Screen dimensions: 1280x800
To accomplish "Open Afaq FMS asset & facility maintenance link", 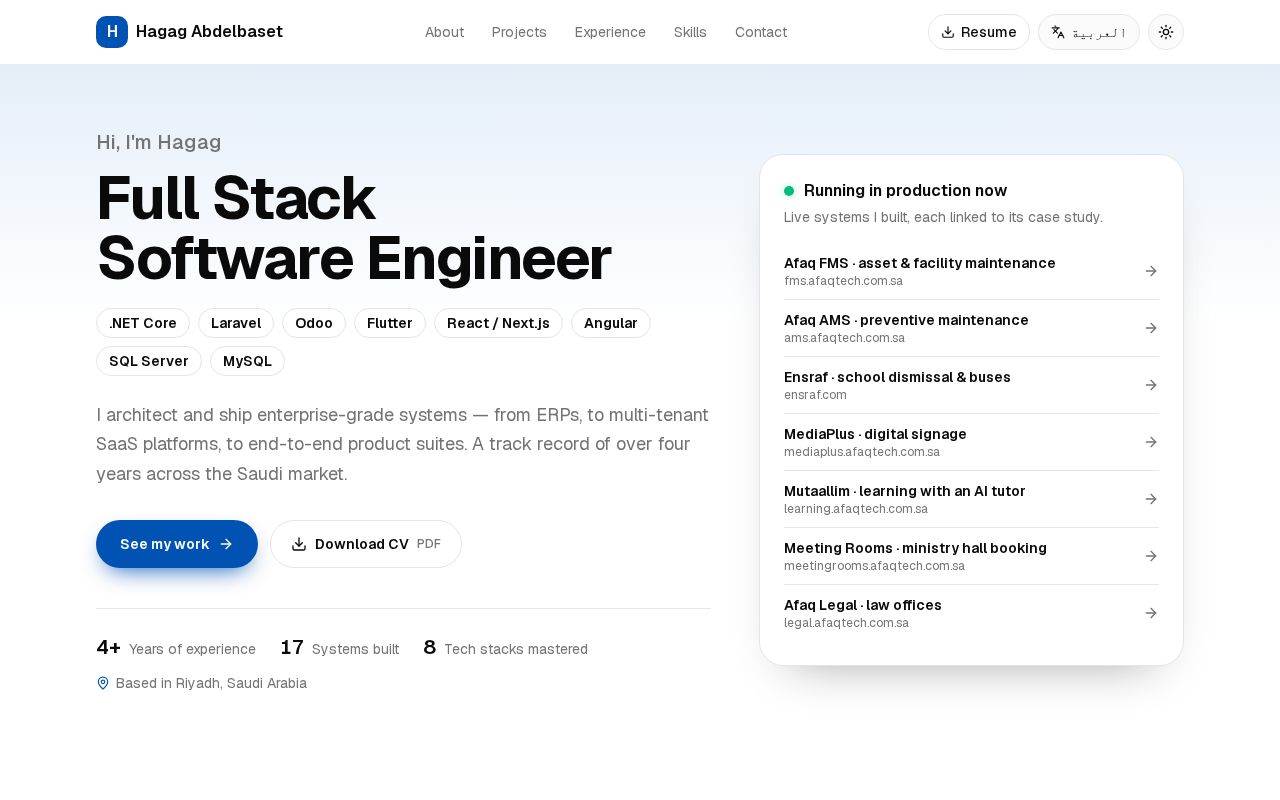I will (971, 271).
